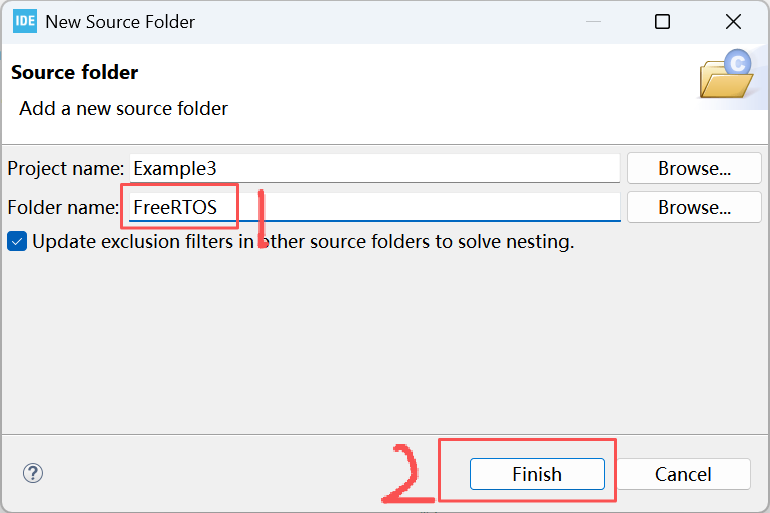Focus the Project name field containing Example3

(x=375, y=168)
